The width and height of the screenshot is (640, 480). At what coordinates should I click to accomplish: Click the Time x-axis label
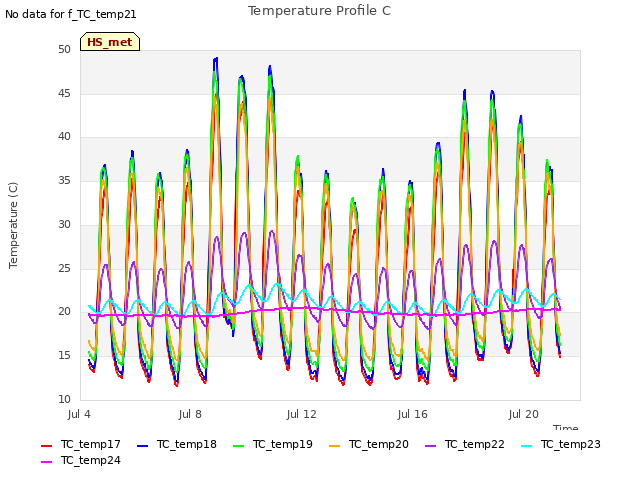566,427
